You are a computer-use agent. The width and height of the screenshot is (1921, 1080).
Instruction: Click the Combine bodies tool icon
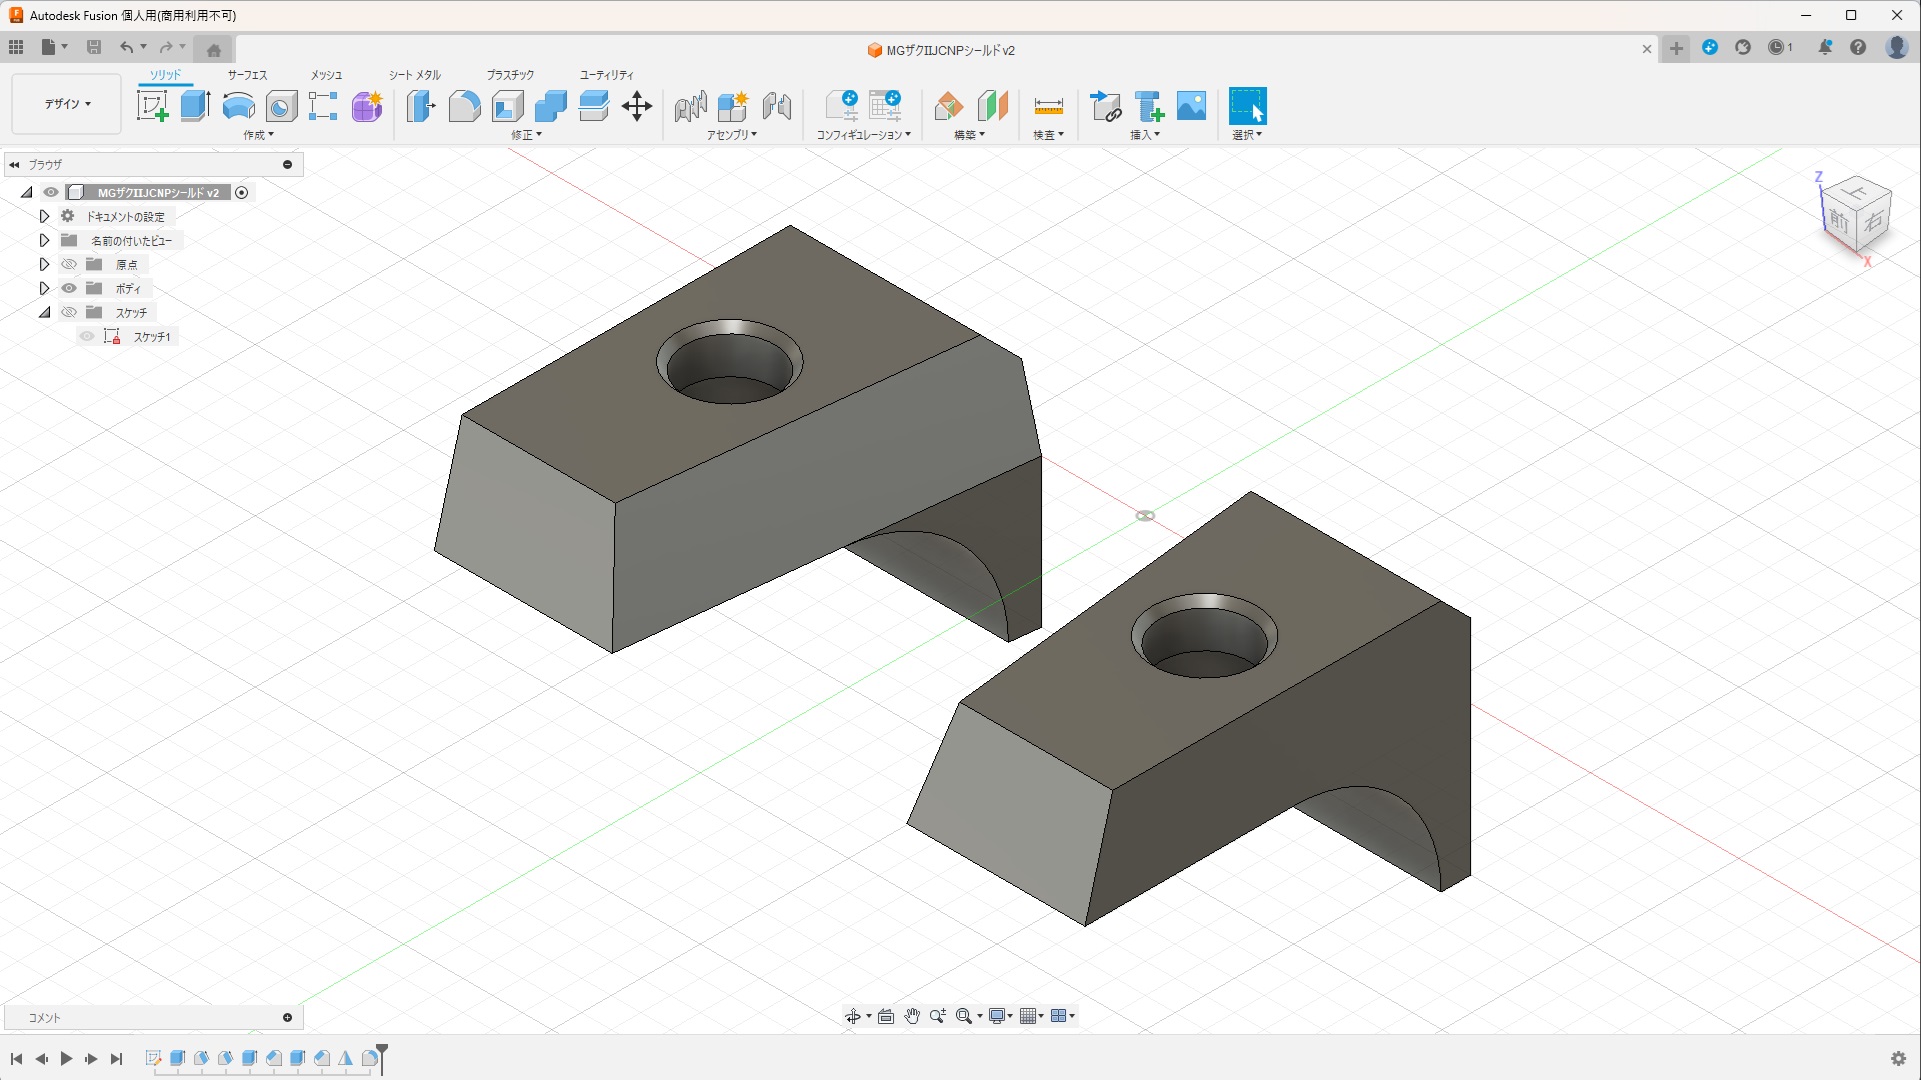[550, 106]
